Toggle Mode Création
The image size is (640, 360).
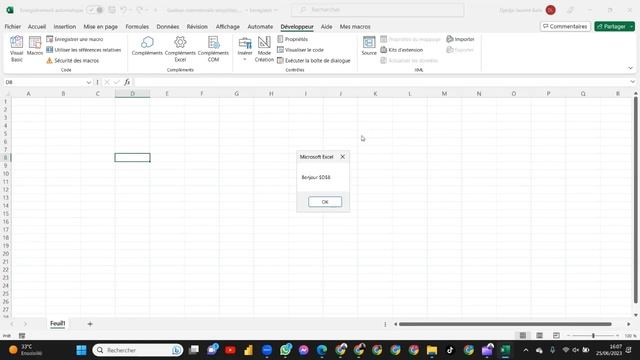tap(264, 49)
